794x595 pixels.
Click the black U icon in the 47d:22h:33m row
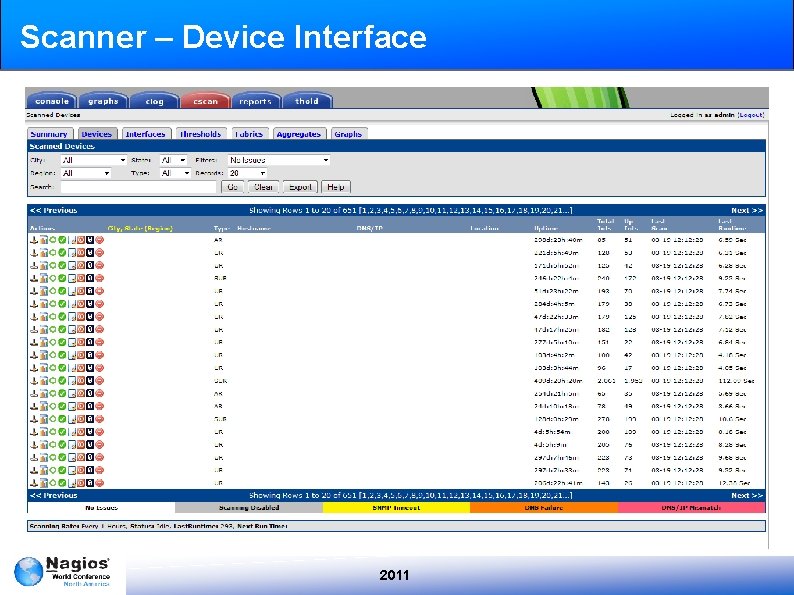(x=90, y=316)
